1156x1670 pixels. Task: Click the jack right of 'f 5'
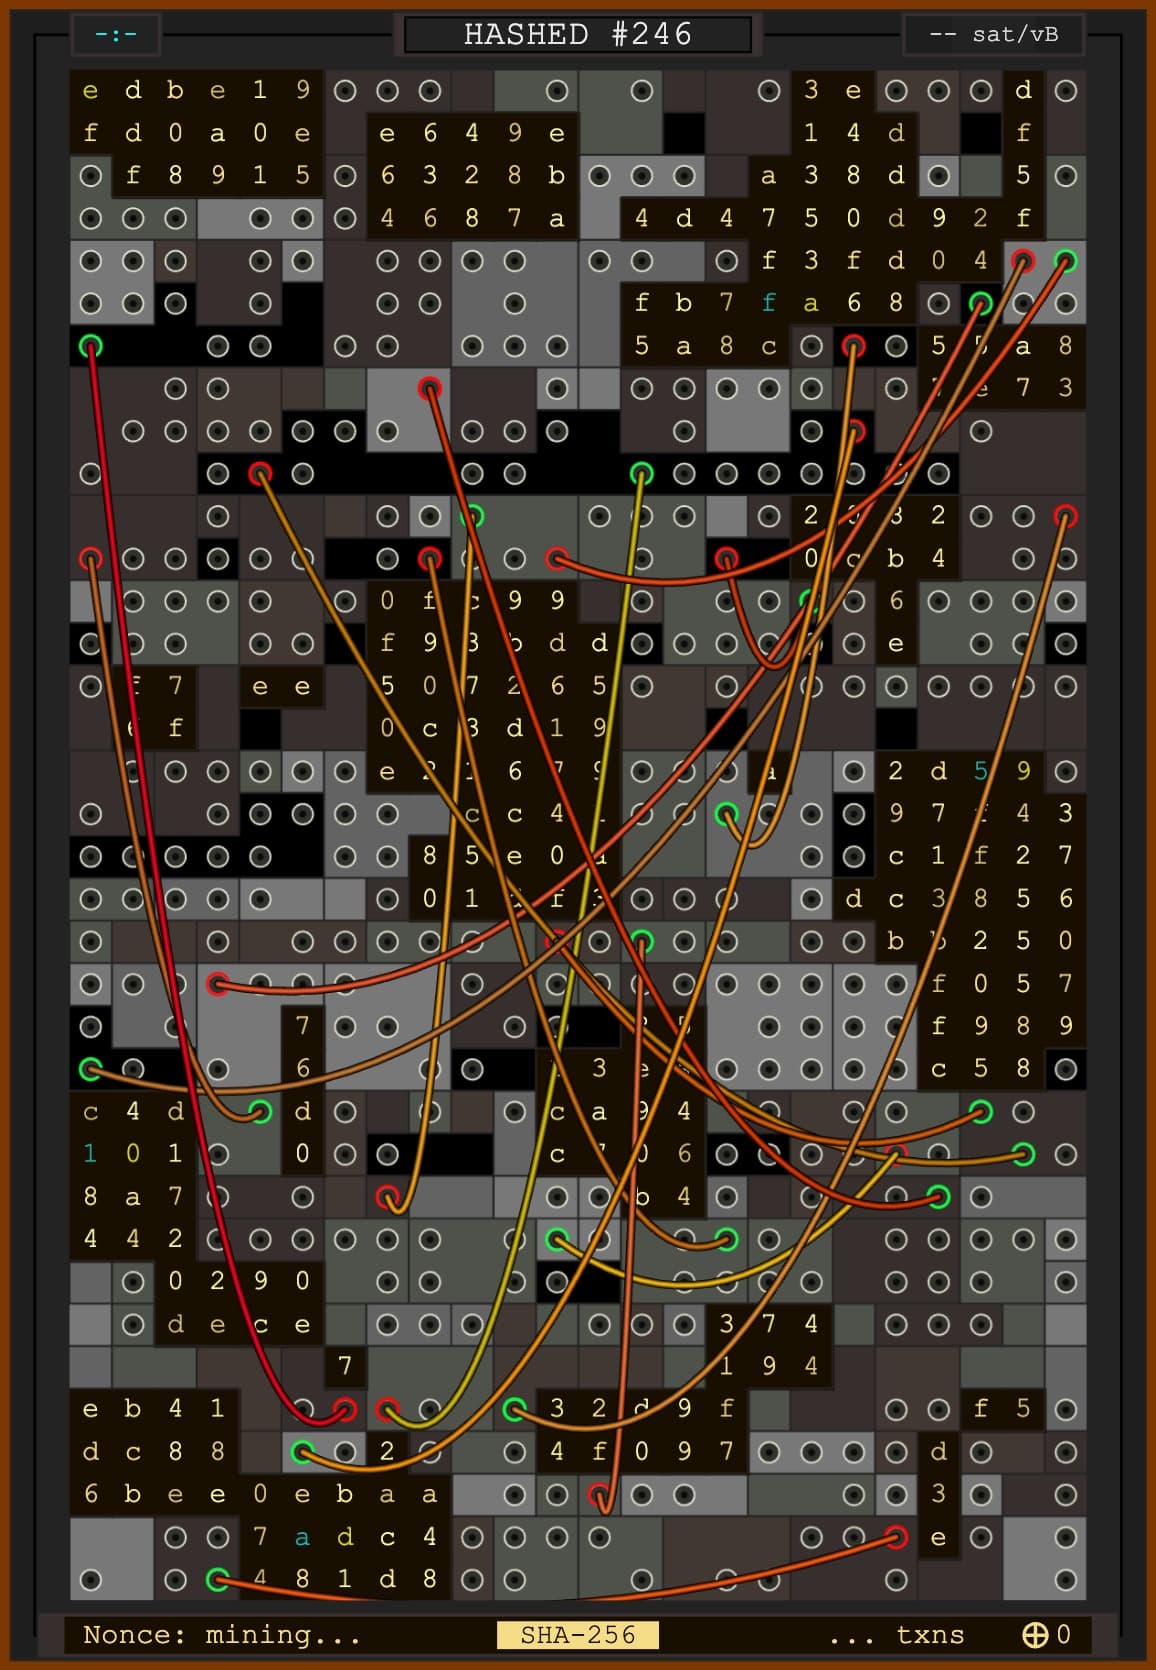click(x=1066, y=1410)
